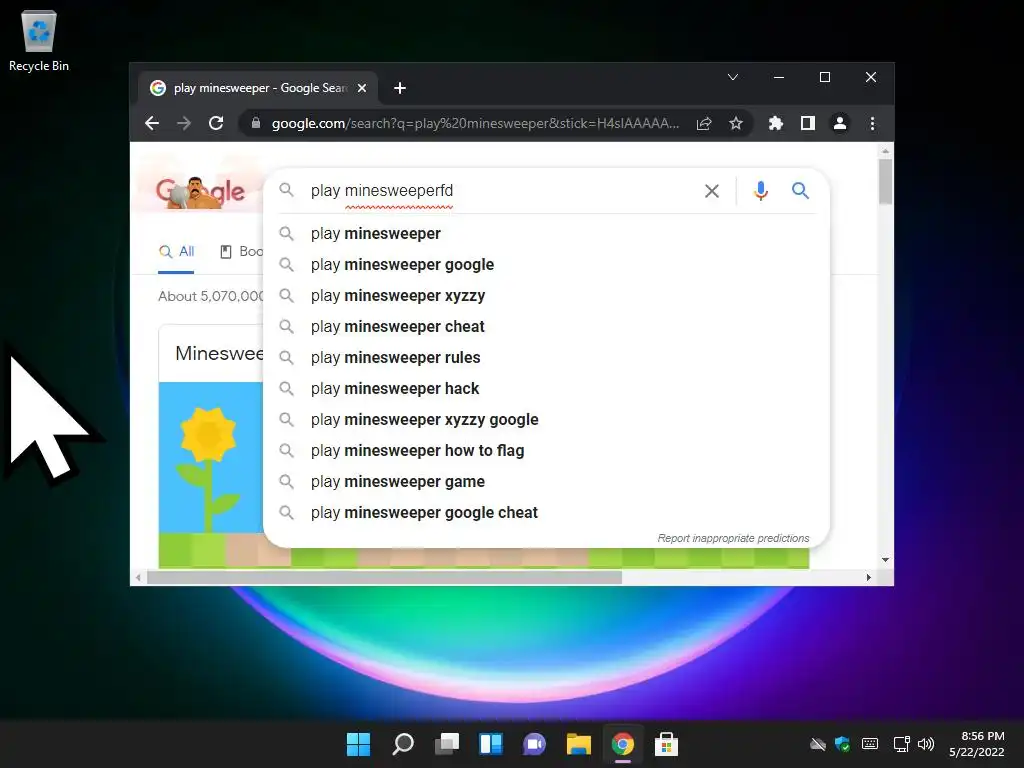Viewport: 1024px width, 768px height.
Task: Select suggestion "play minesweeper"
Action: [x=547, y=234]
